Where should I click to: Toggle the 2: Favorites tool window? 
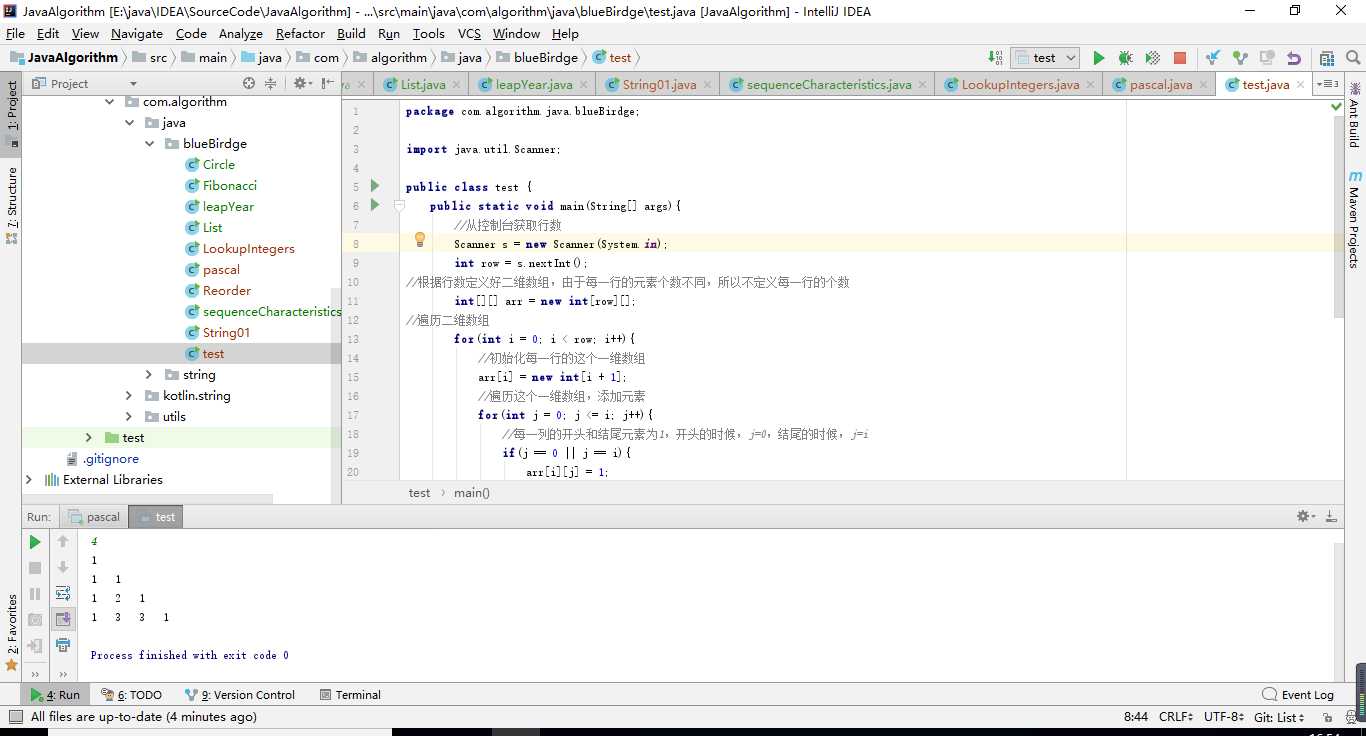pos(12,631)
